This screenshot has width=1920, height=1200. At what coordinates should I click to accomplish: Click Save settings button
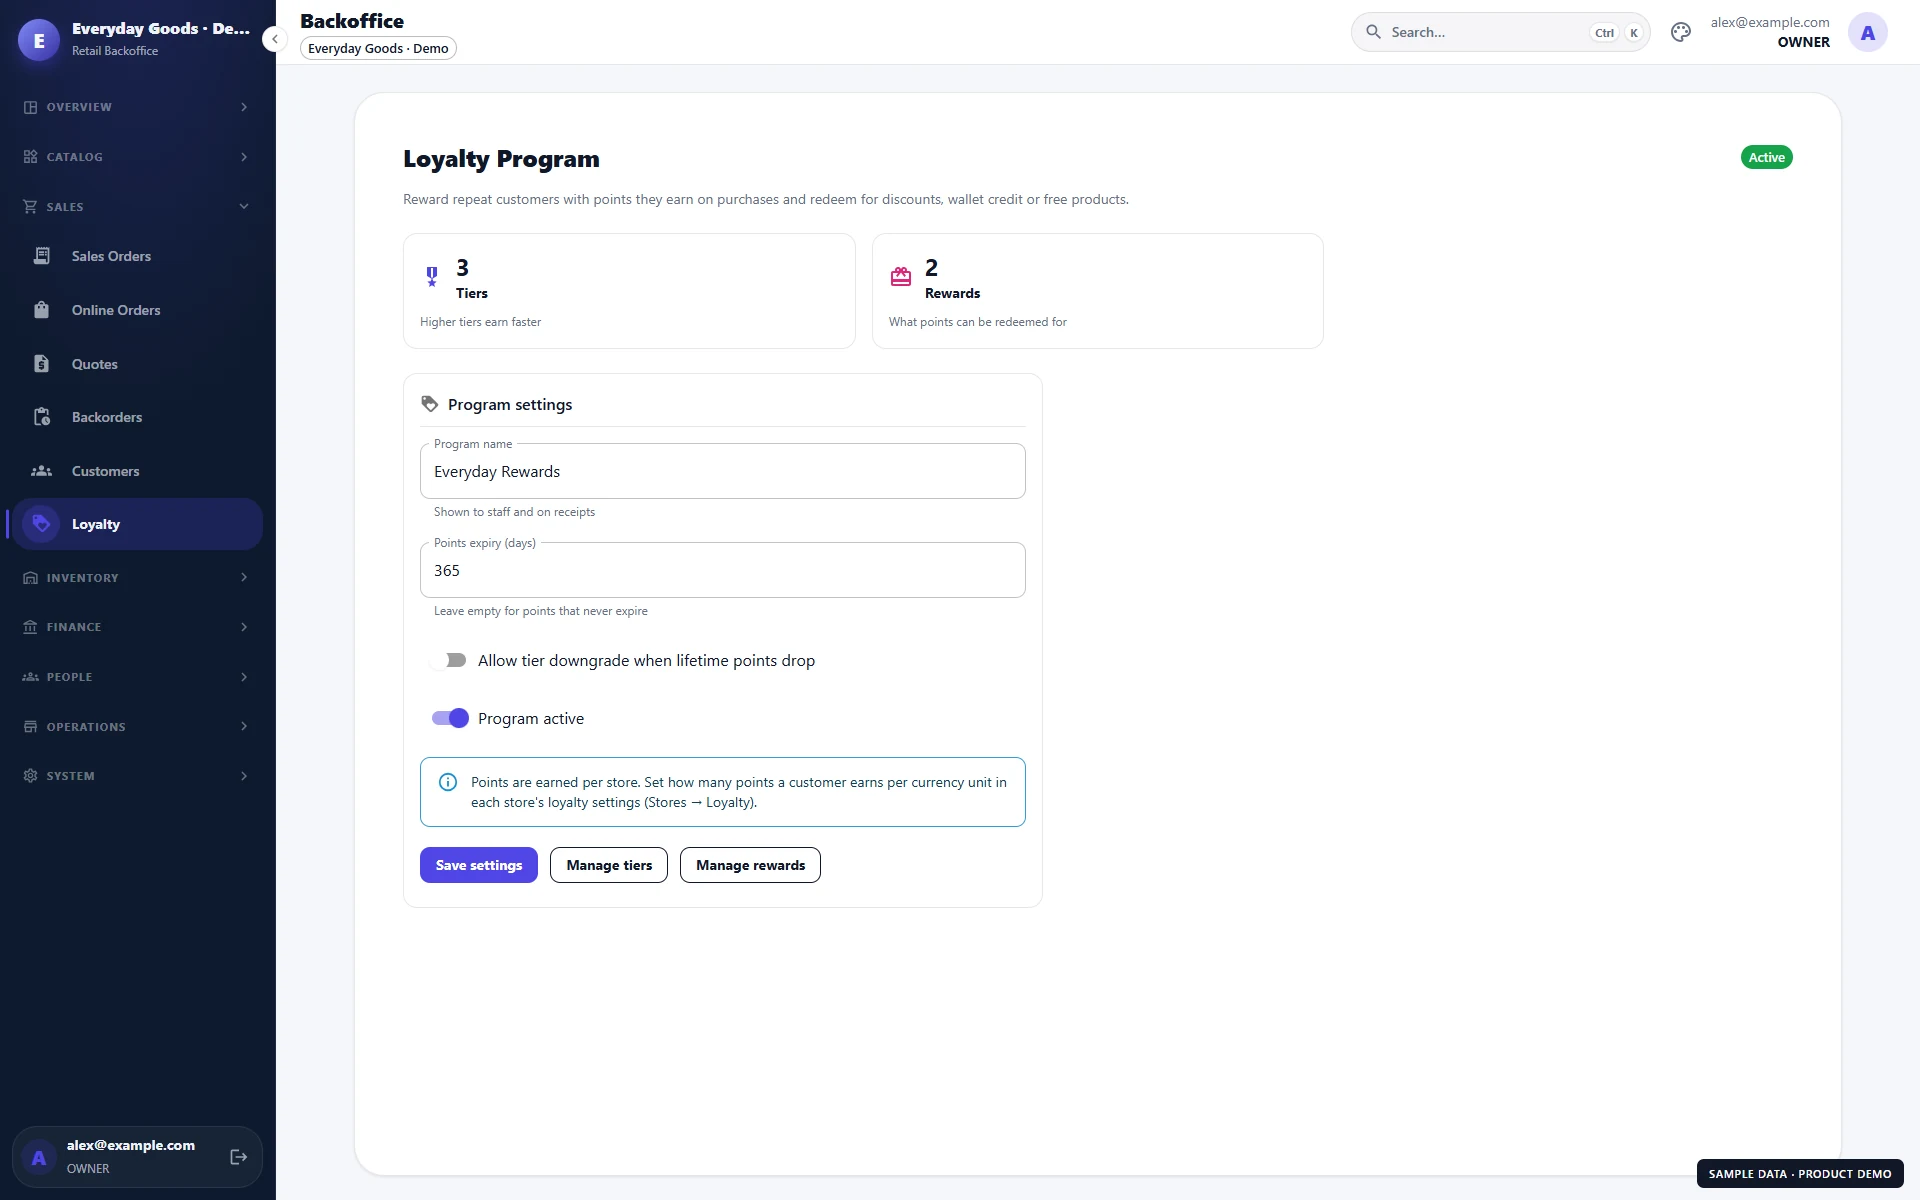pyautogui.click(x=479, y=865)
